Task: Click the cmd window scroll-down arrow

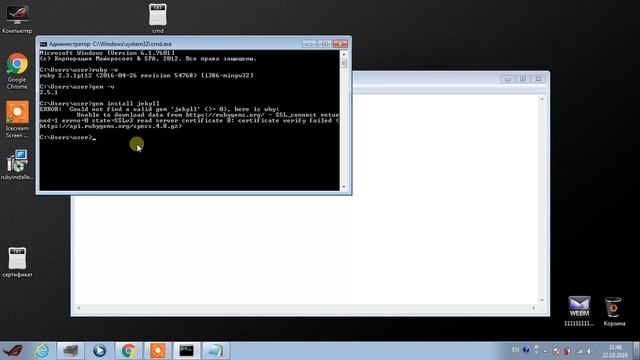Action: [344, 187]
